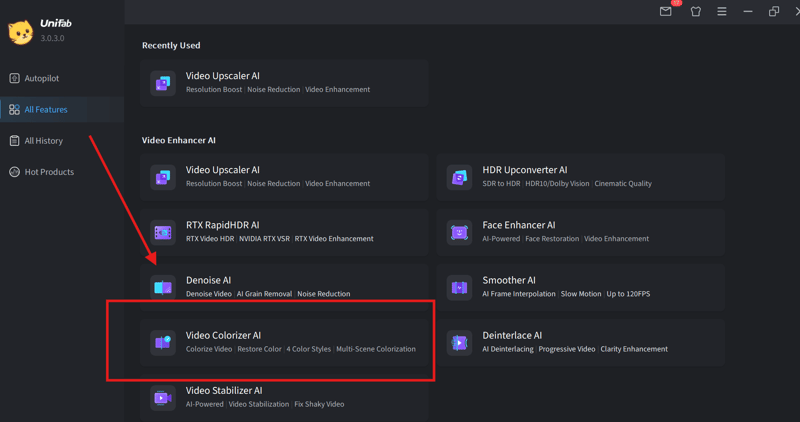Click the Face Enhancer AI icon
The height and width of the screenshot is (422, 800).
point(459,232)
